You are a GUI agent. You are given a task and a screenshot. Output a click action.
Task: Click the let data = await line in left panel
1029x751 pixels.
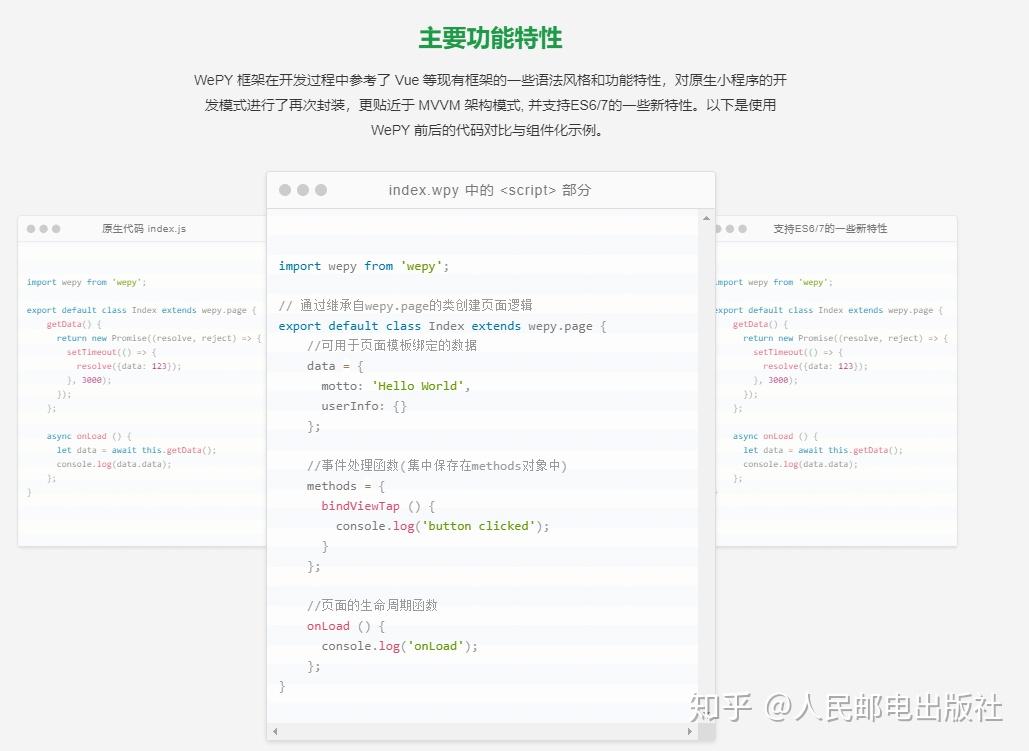136,450
